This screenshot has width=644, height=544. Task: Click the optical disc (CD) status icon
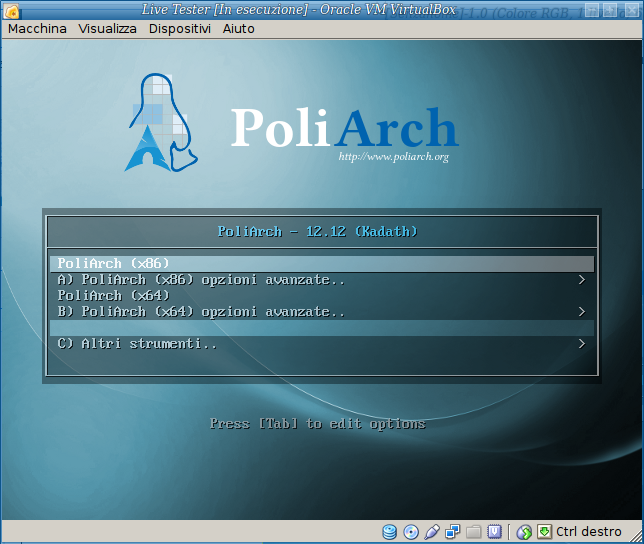(x=411, y=532)
